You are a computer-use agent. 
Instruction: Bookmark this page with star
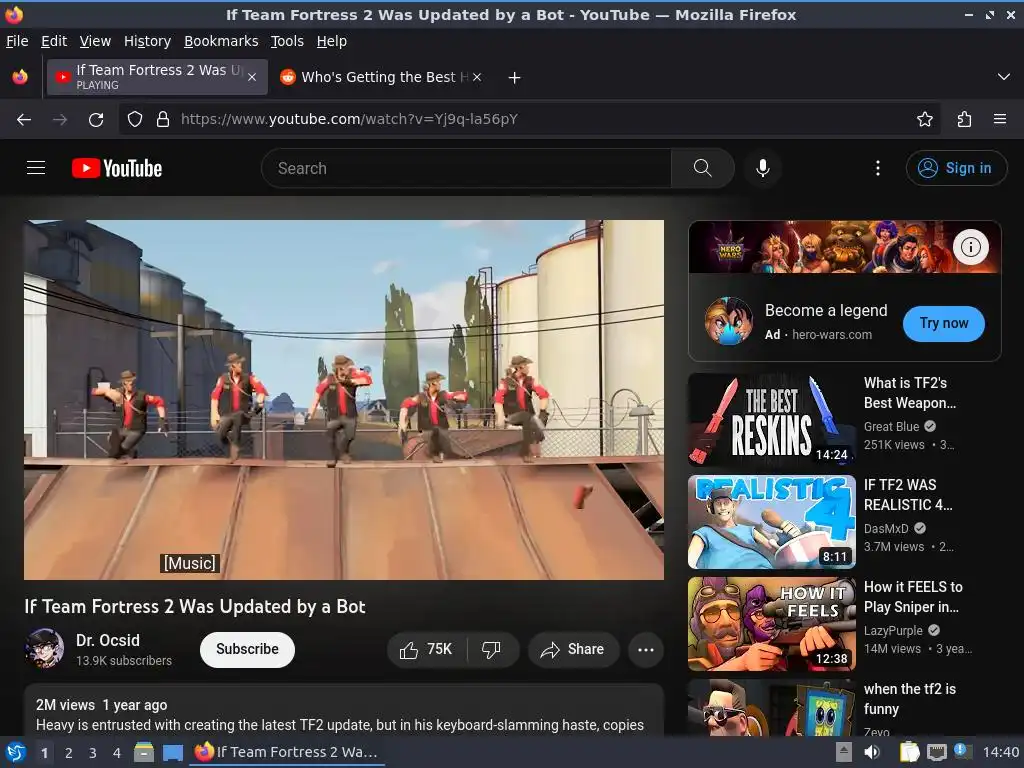coord(924,120)
